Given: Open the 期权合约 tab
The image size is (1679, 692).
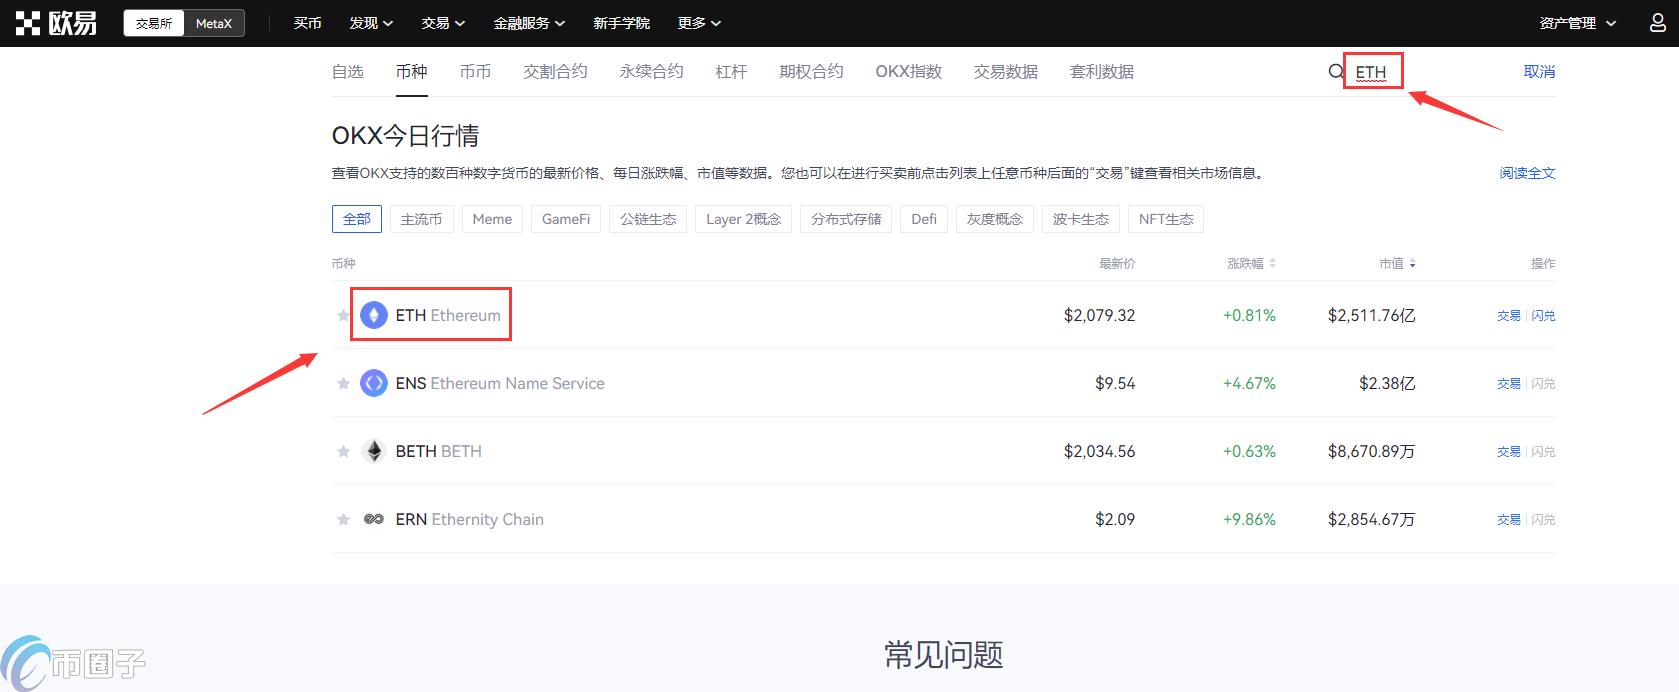Looking at the screenshot, I should pos(812,72).
